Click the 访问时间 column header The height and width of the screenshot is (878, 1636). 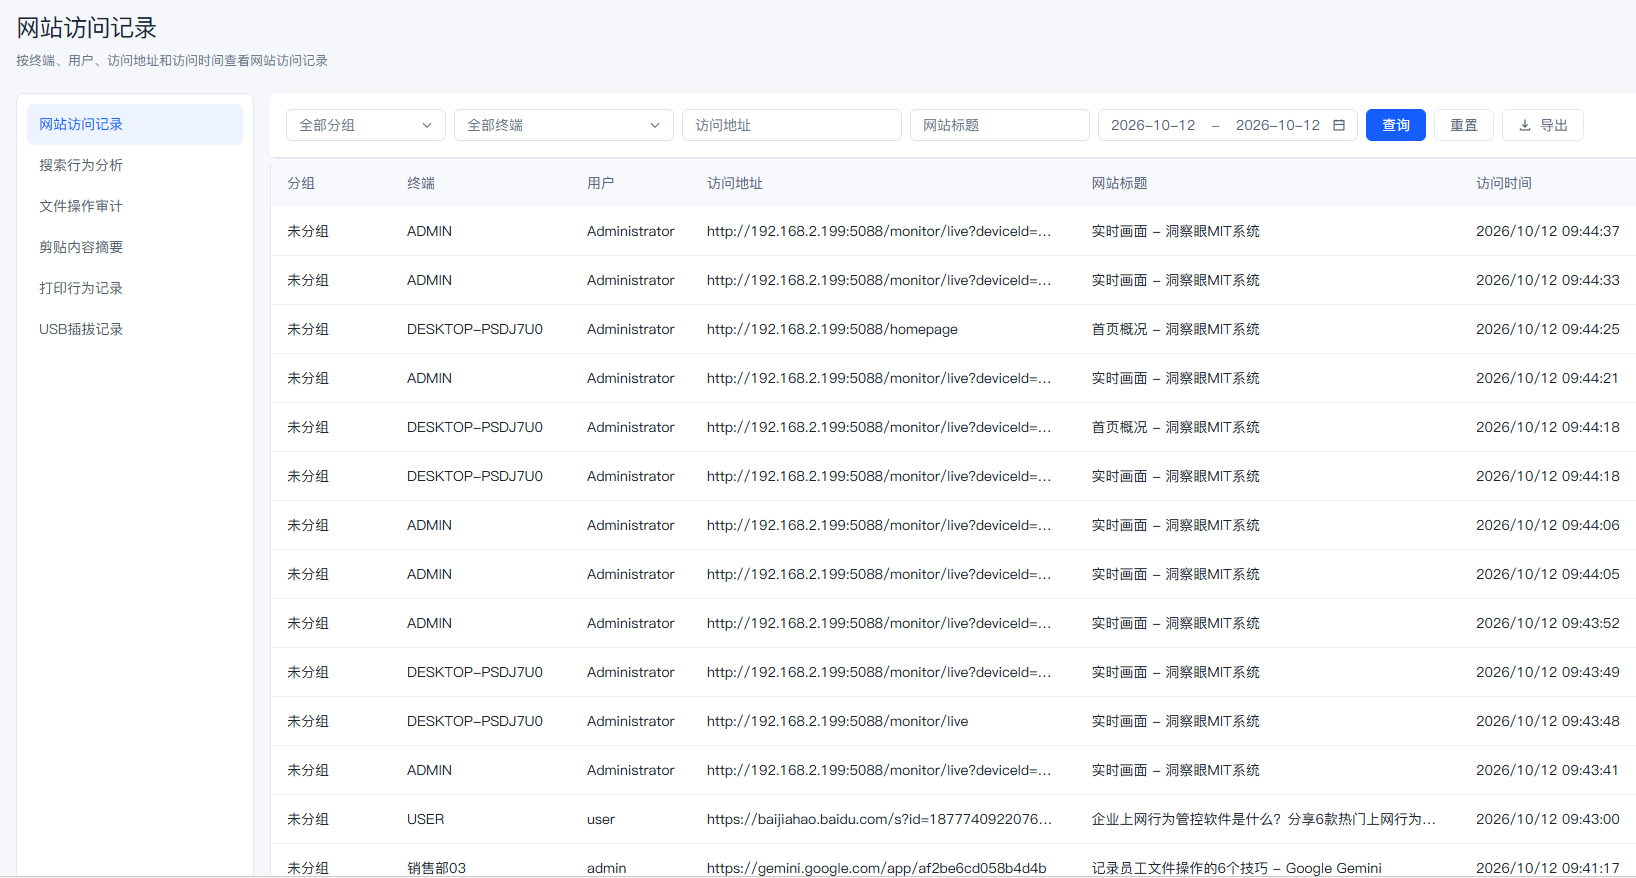tap(1504, 183)
